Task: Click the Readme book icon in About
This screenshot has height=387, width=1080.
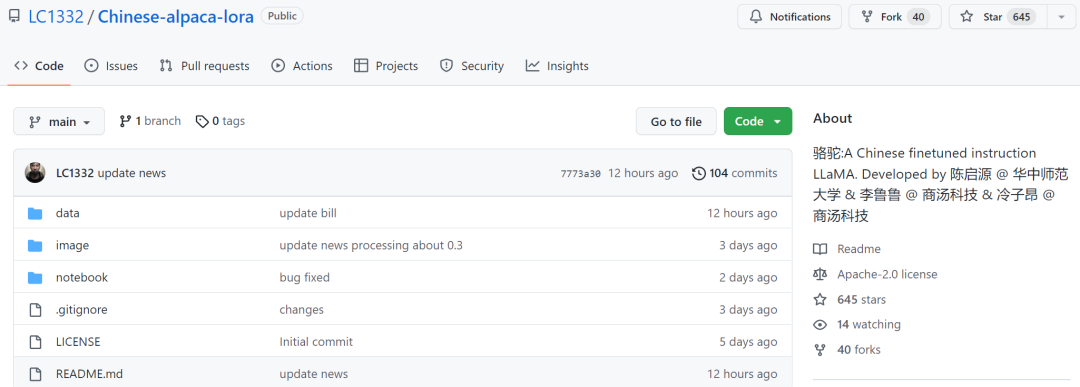Action: click(x=820, y=249)
